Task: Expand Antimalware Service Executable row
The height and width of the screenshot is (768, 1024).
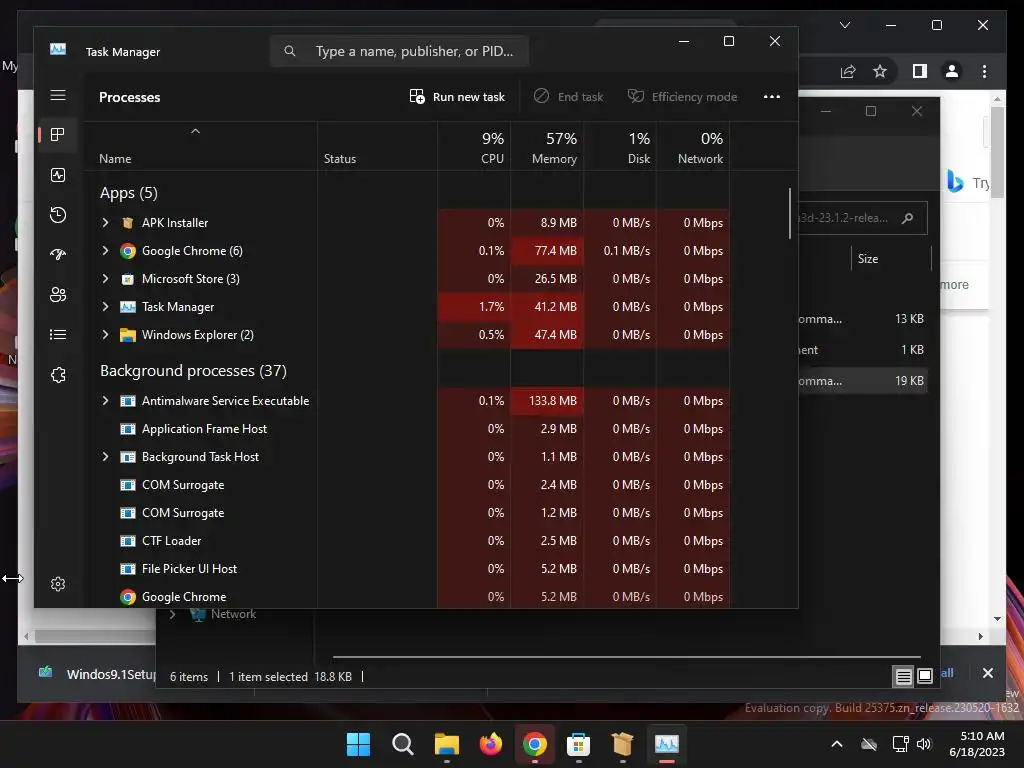Action: (105, 401)
